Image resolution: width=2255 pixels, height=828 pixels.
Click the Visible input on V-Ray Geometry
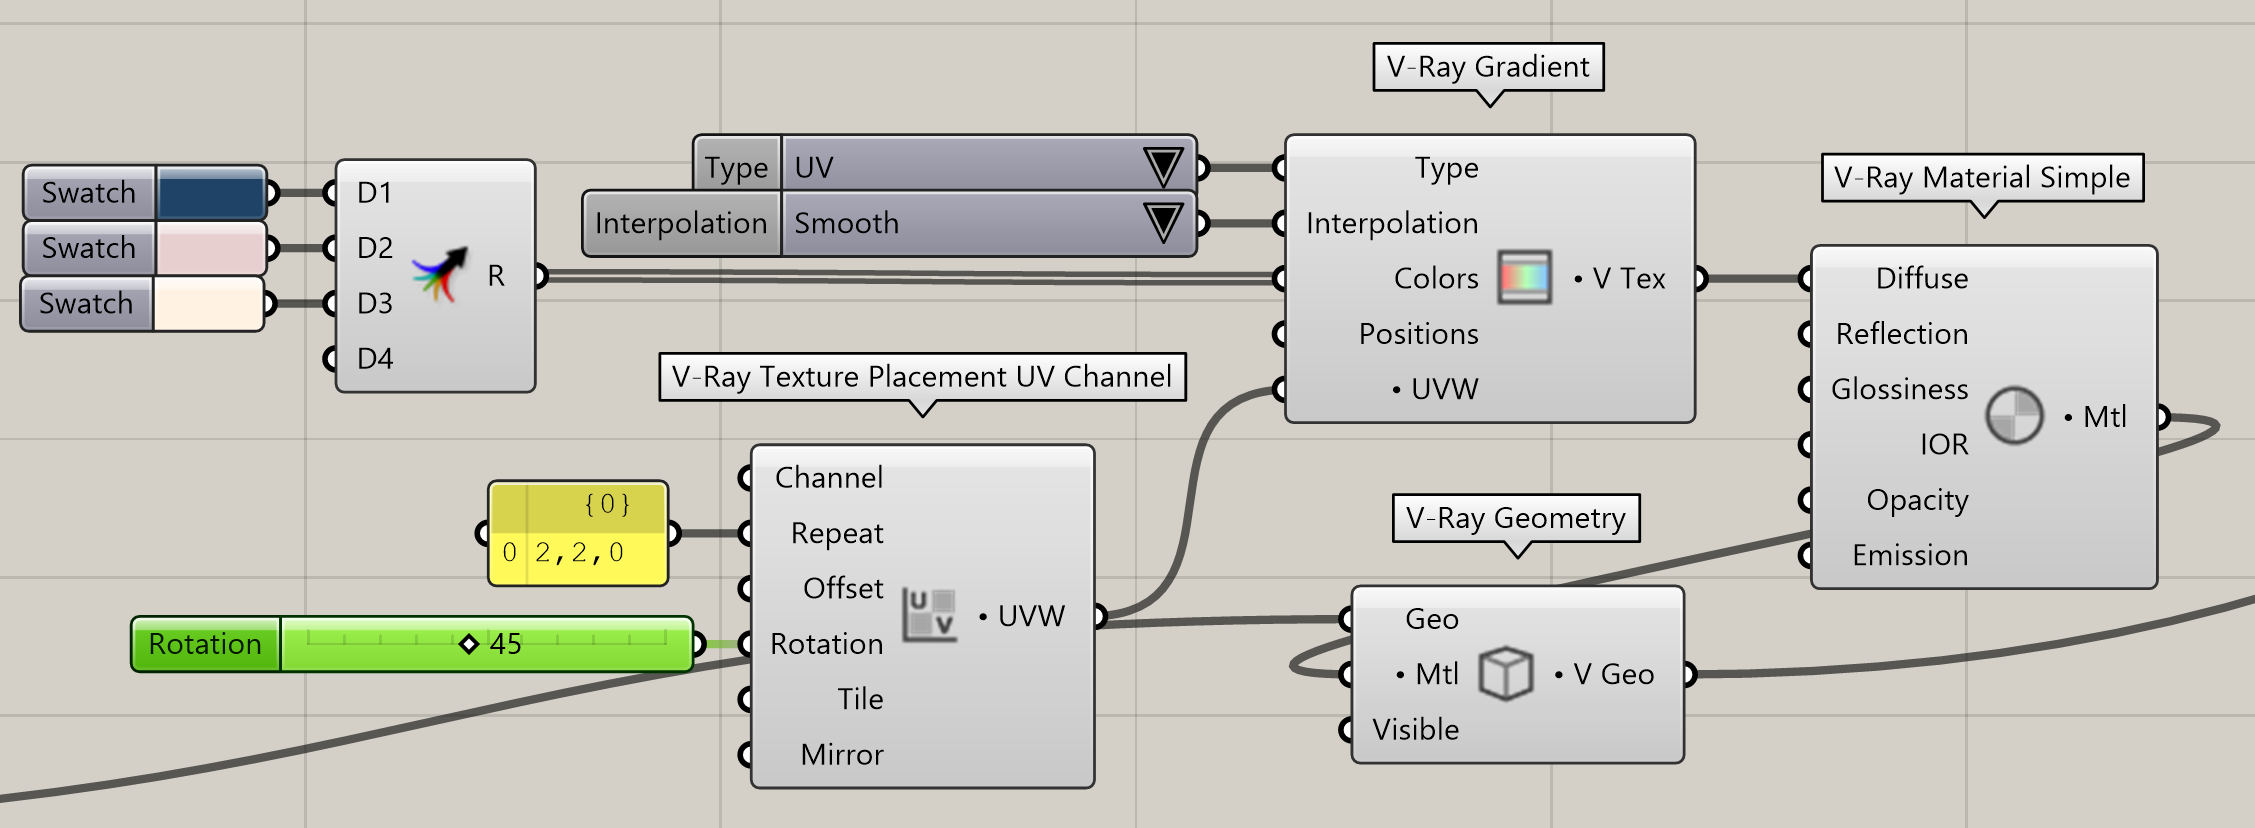[1415, 729]
